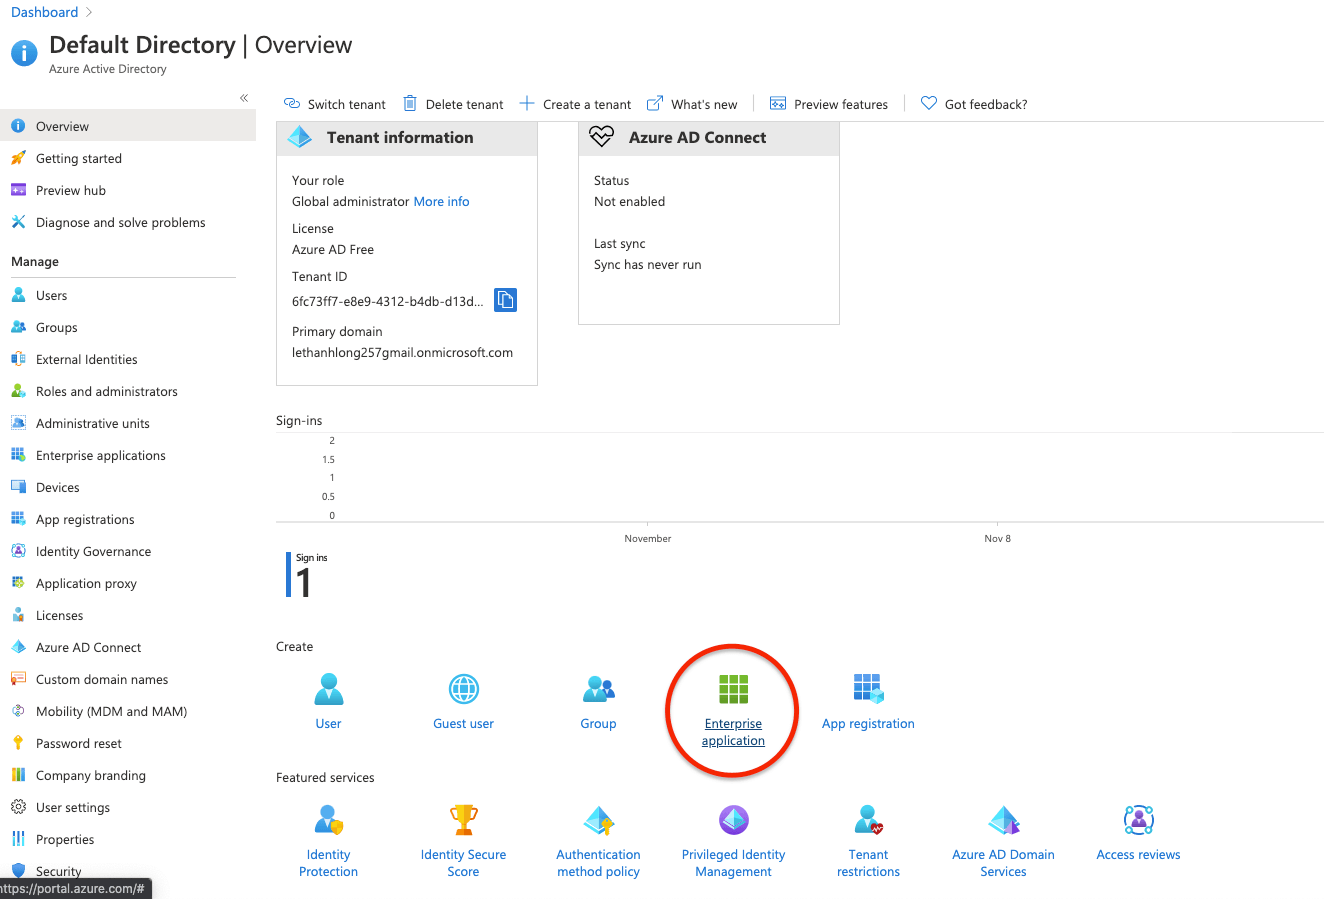Click the Identity Secure Score trophy icon
The image size is (1324, 899).
464,820
